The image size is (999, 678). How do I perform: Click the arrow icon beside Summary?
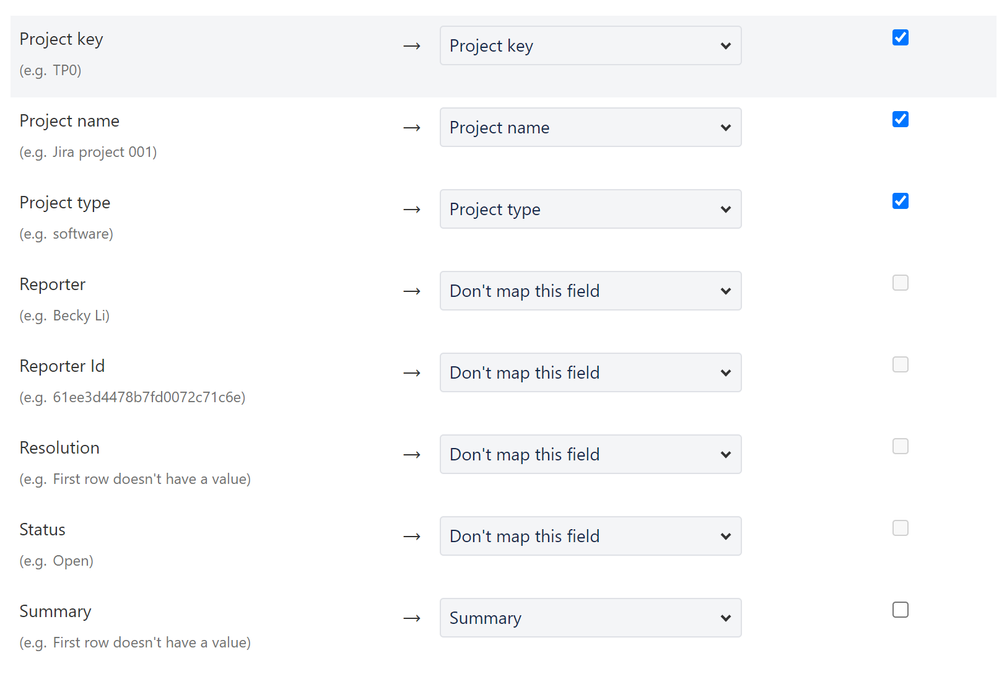click(x=411, y=619)
